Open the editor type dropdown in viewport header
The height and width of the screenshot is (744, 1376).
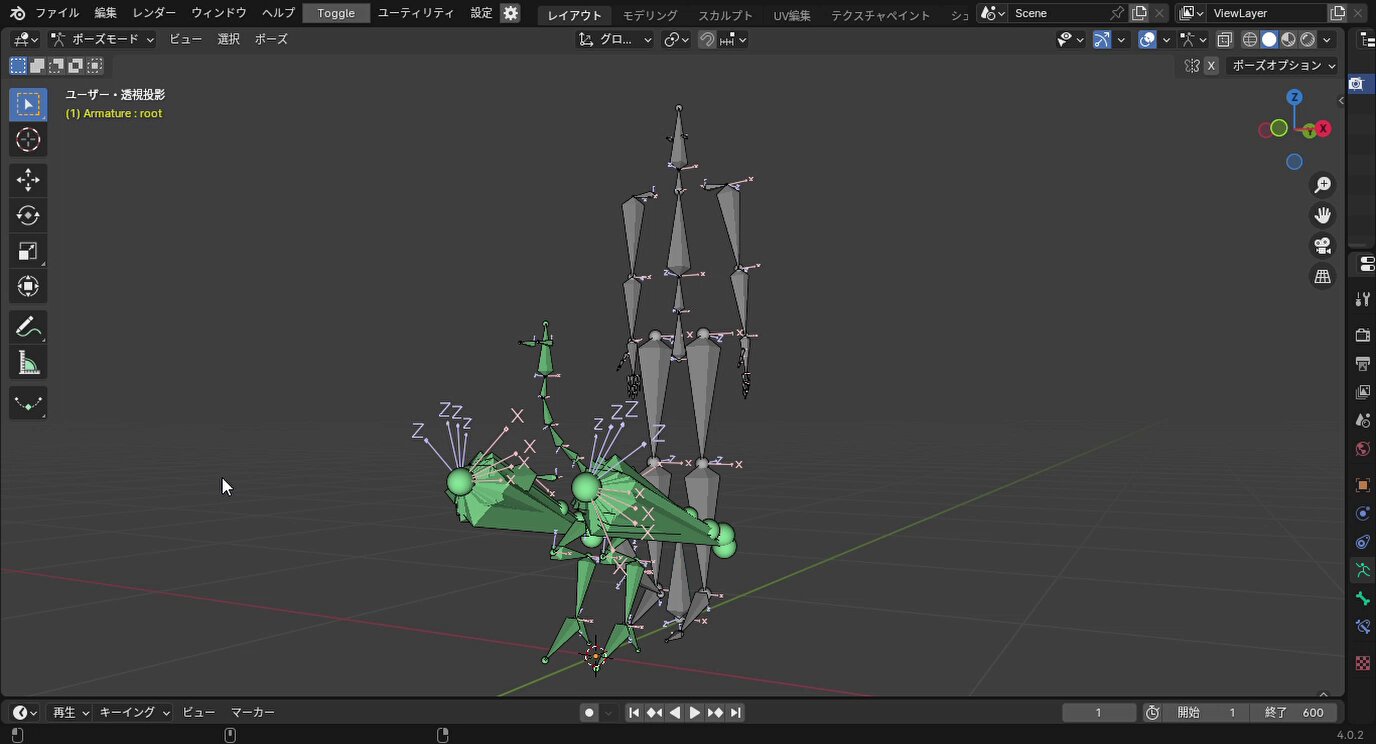click(24, 40)
